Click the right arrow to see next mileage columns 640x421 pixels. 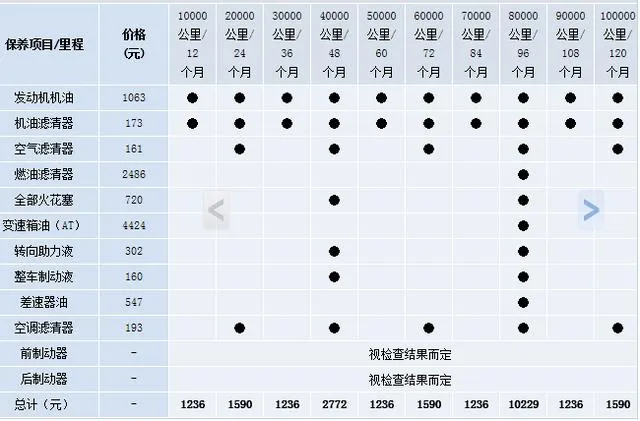click(591, 210)
